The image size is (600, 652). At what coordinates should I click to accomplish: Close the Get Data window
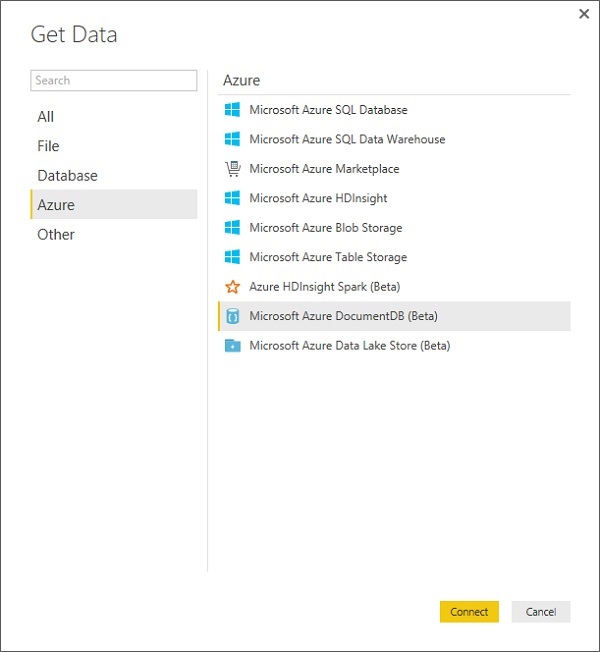point(584,14)
